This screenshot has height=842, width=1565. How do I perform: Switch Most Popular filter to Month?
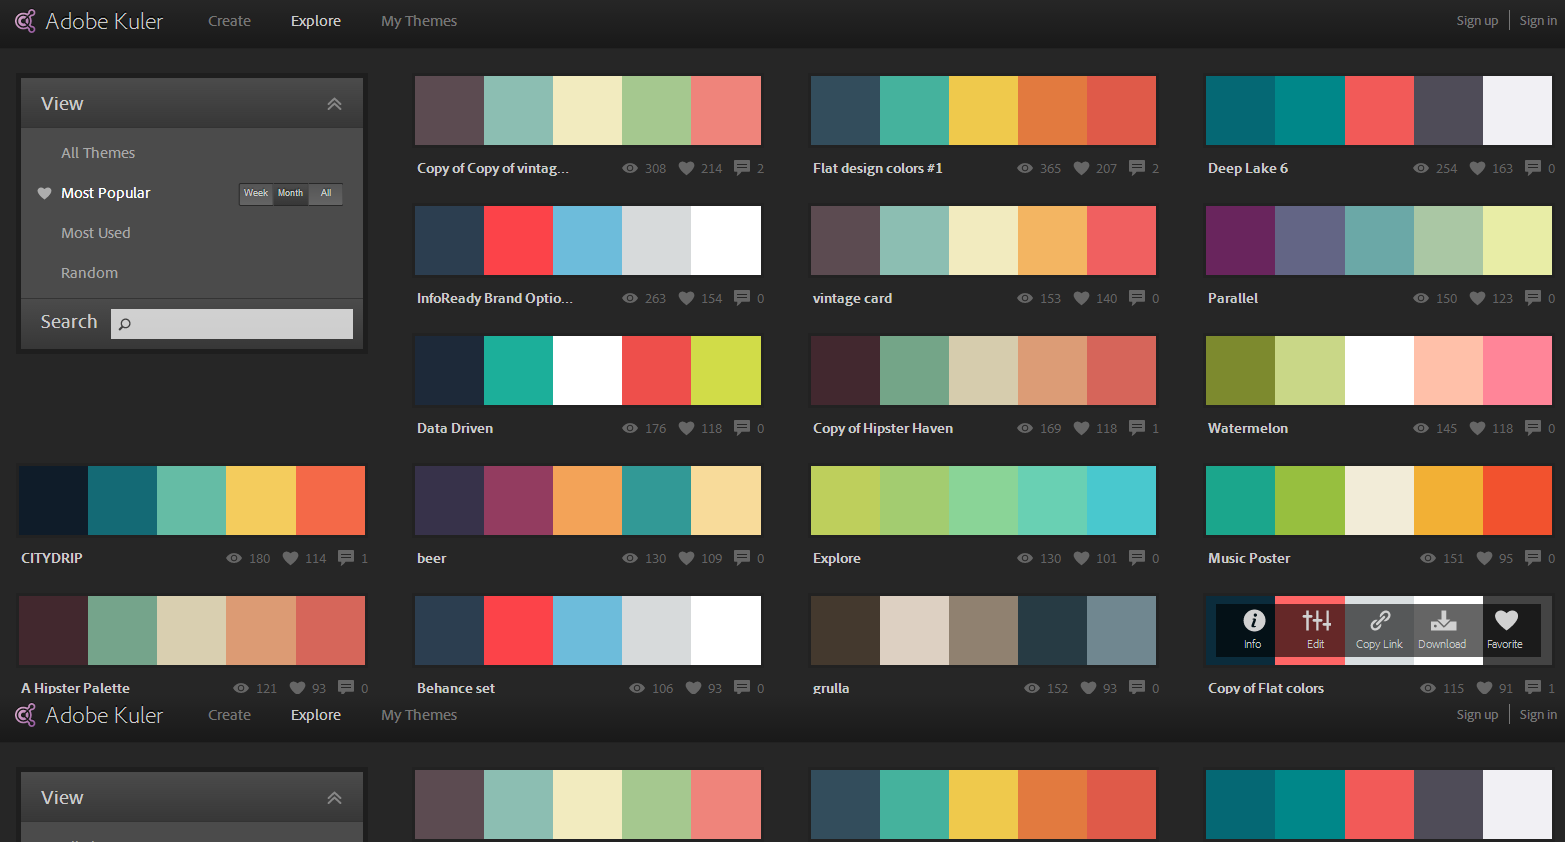tap(290, 194)
